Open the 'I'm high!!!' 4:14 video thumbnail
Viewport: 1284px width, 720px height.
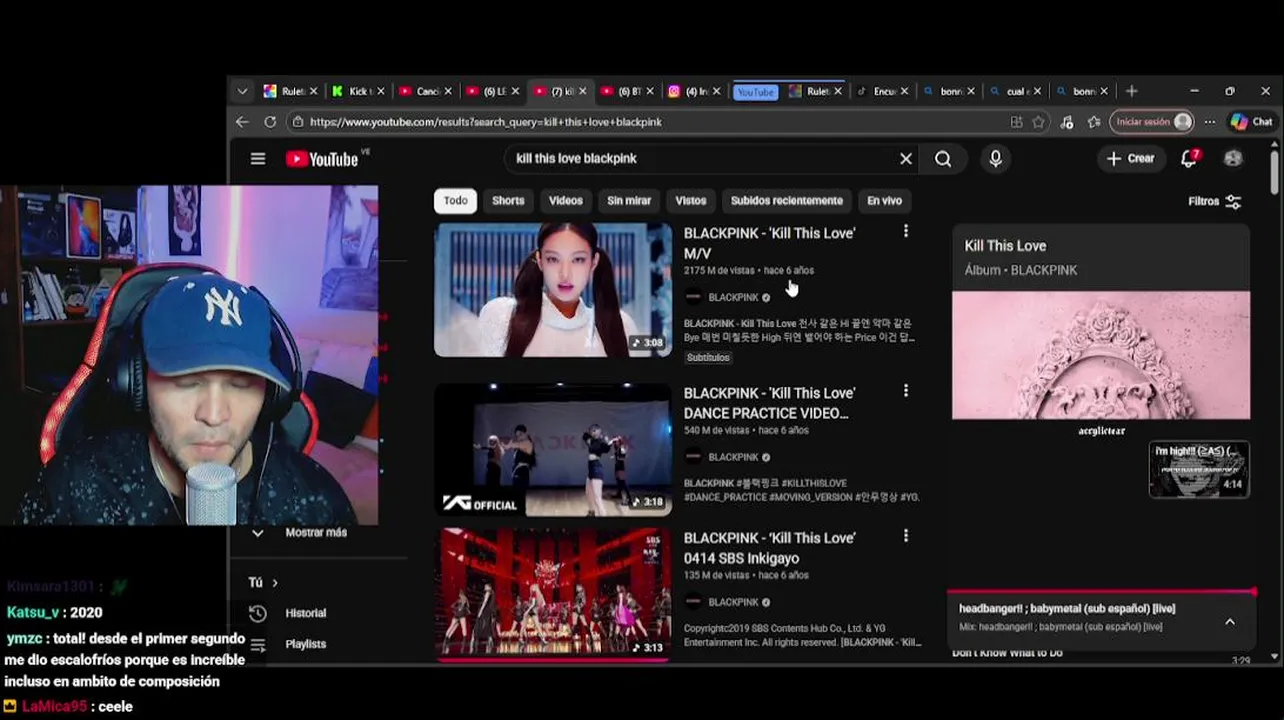[1199, 469]
